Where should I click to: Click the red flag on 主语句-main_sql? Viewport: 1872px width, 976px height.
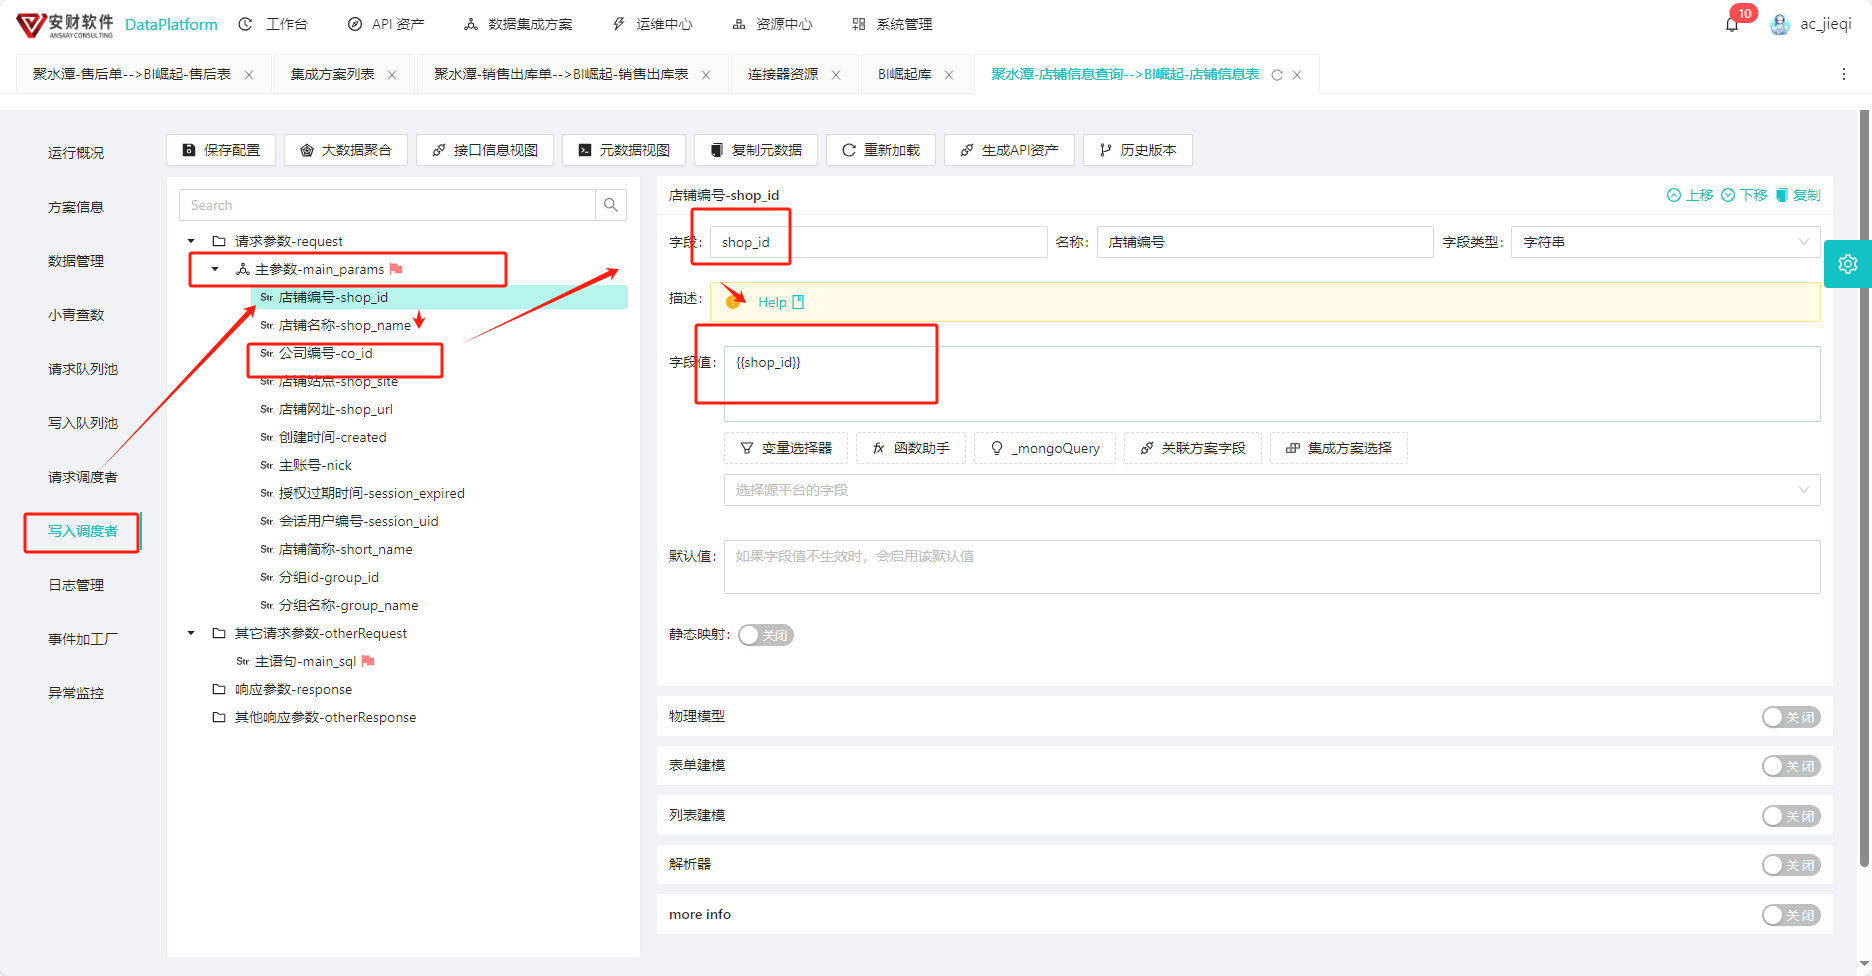[x=368, y=661]
